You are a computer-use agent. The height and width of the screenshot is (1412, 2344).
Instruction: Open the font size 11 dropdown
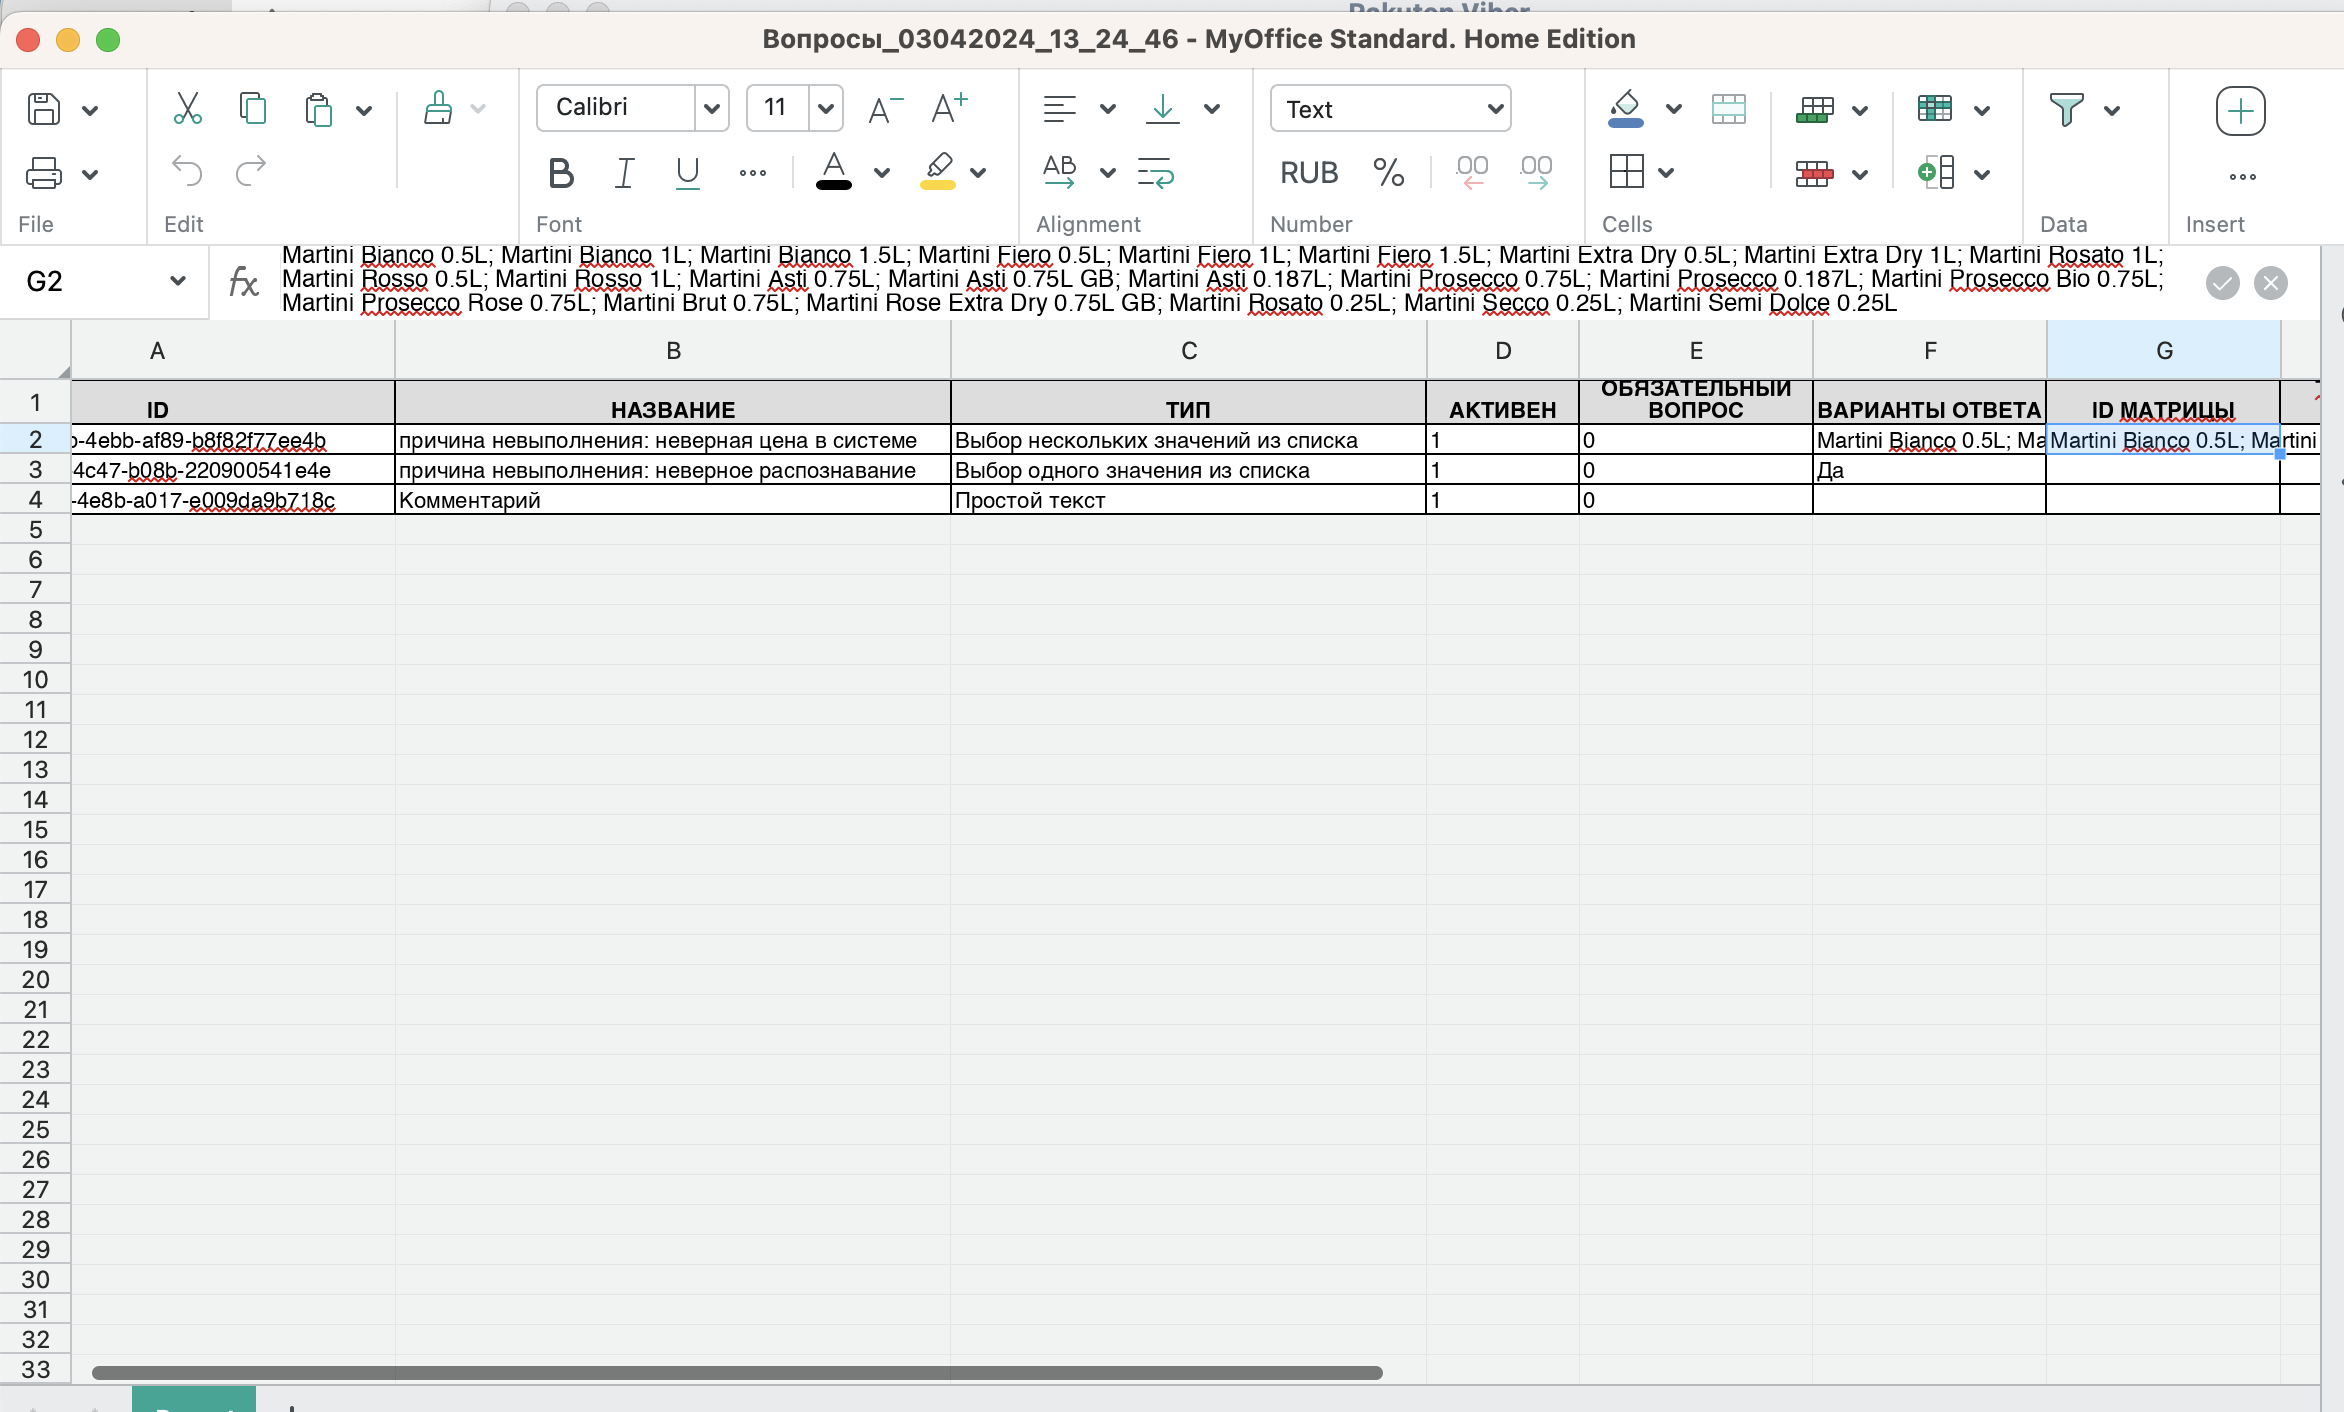pos(825,108)
